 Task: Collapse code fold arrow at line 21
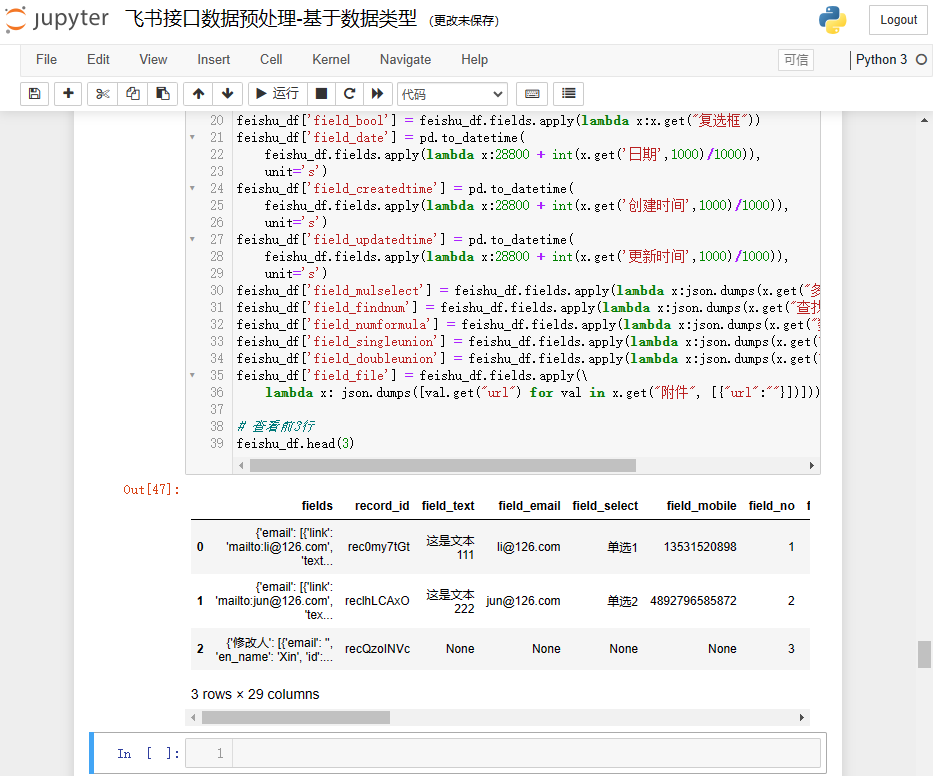tap(192, 137)
